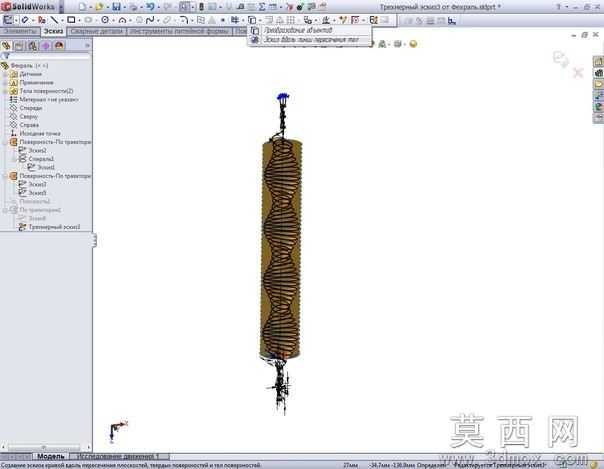Open dropdown arrow next to Spline tool
This screenshot has width=604, height=469.
coord(158,20)
